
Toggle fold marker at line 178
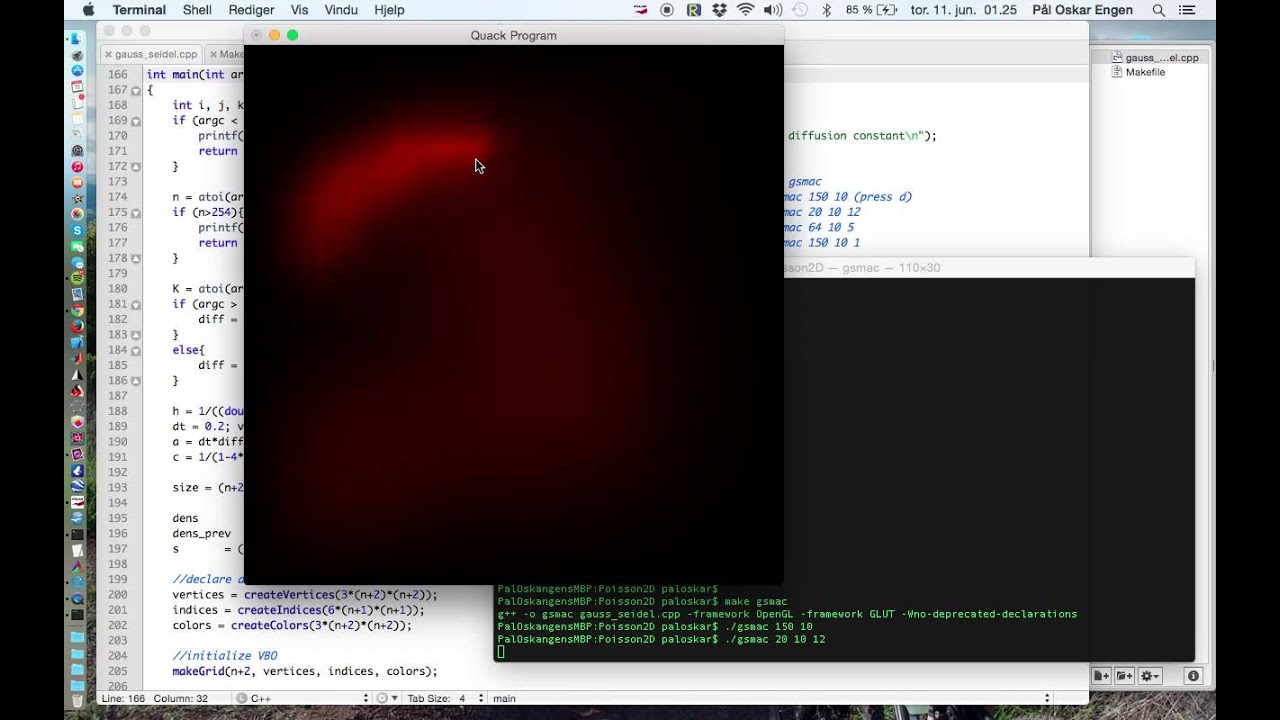pos(136,258)
